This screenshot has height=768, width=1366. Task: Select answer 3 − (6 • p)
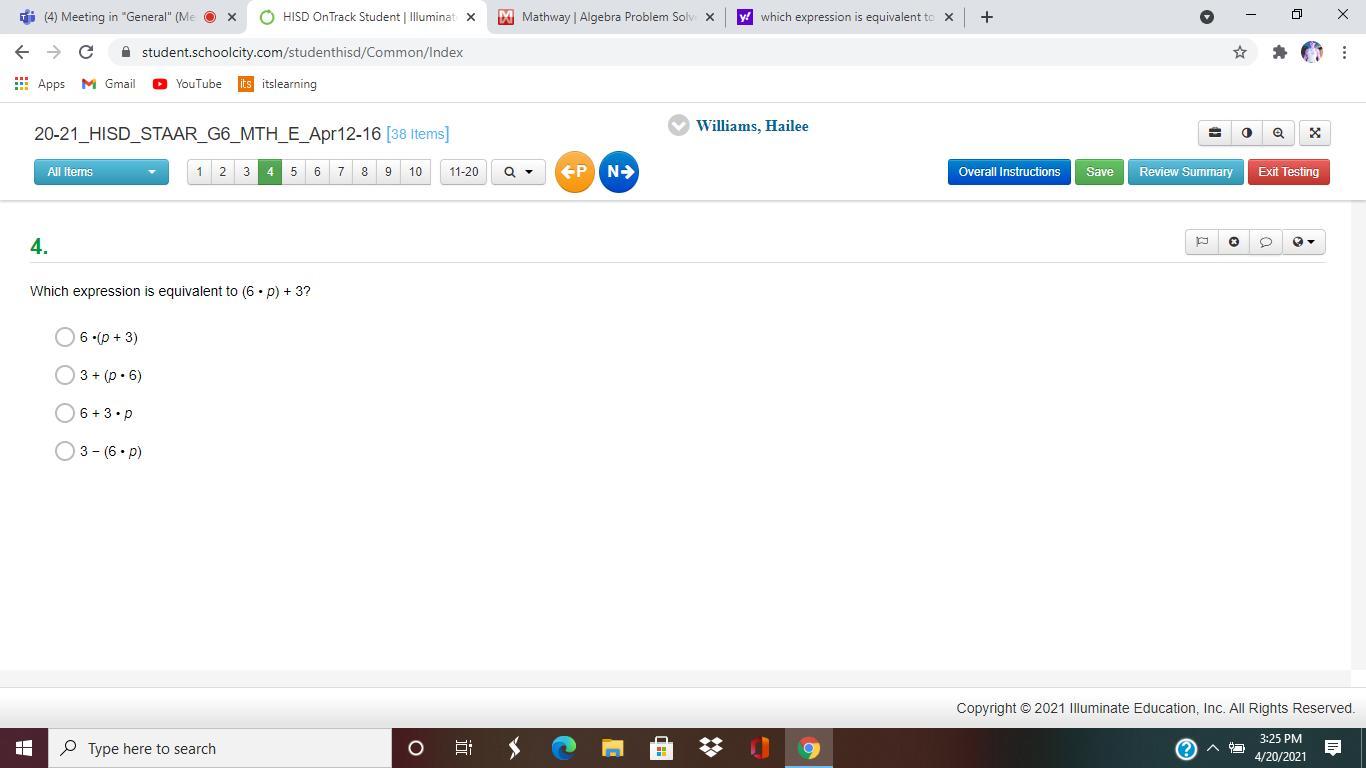(x=65, y=451)
